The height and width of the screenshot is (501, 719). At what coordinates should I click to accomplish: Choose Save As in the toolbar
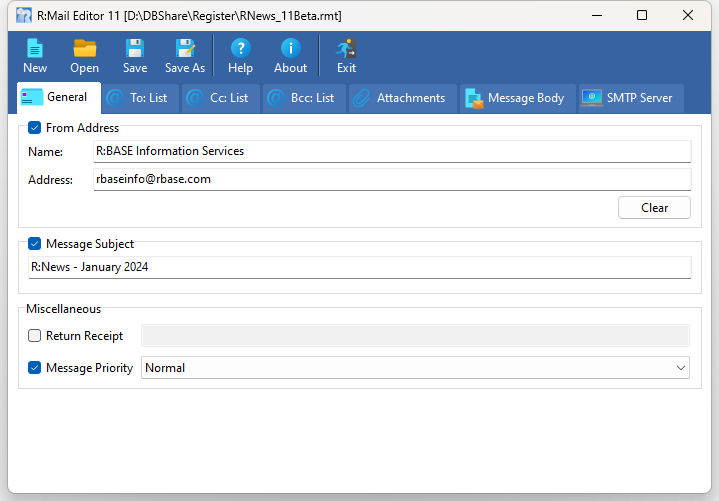click(x=185, y=56)
